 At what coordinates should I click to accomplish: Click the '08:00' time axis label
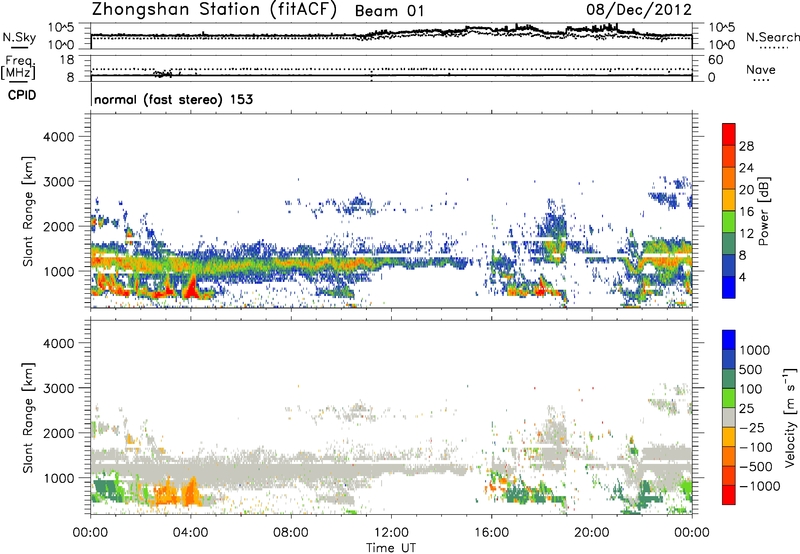(x=291, y=533)
